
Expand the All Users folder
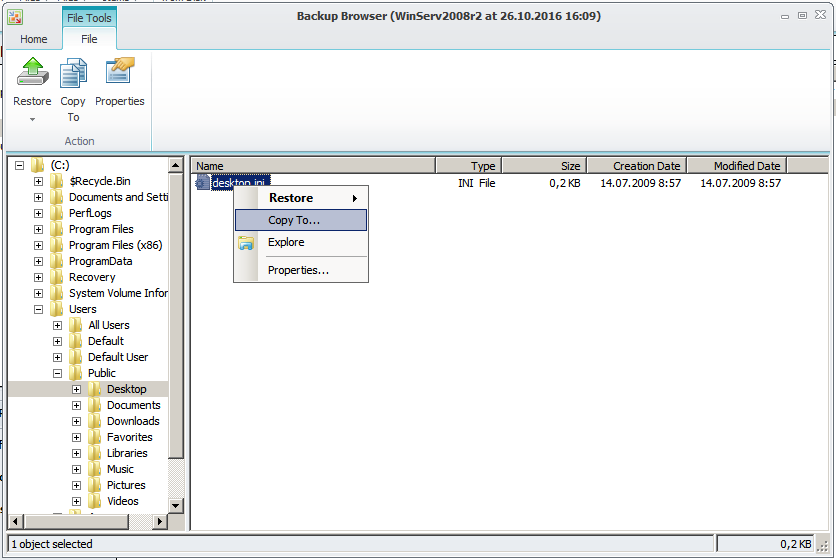58,325
